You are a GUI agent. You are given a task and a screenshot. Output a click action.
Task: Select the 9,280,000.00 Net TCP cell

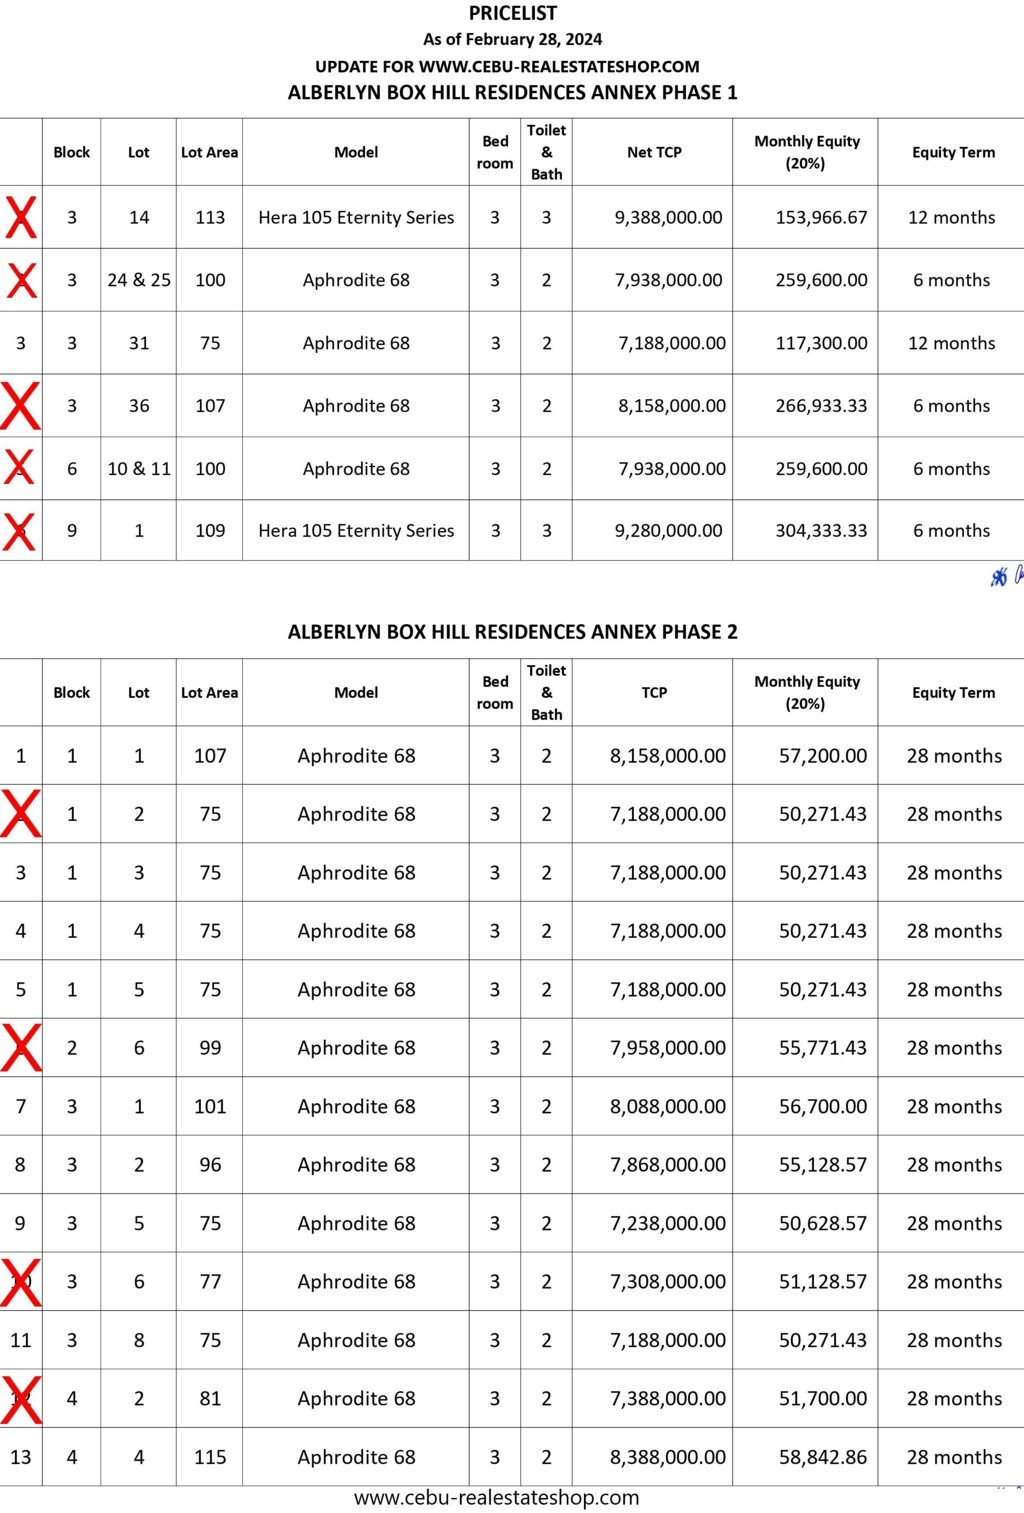click(668, 530)
